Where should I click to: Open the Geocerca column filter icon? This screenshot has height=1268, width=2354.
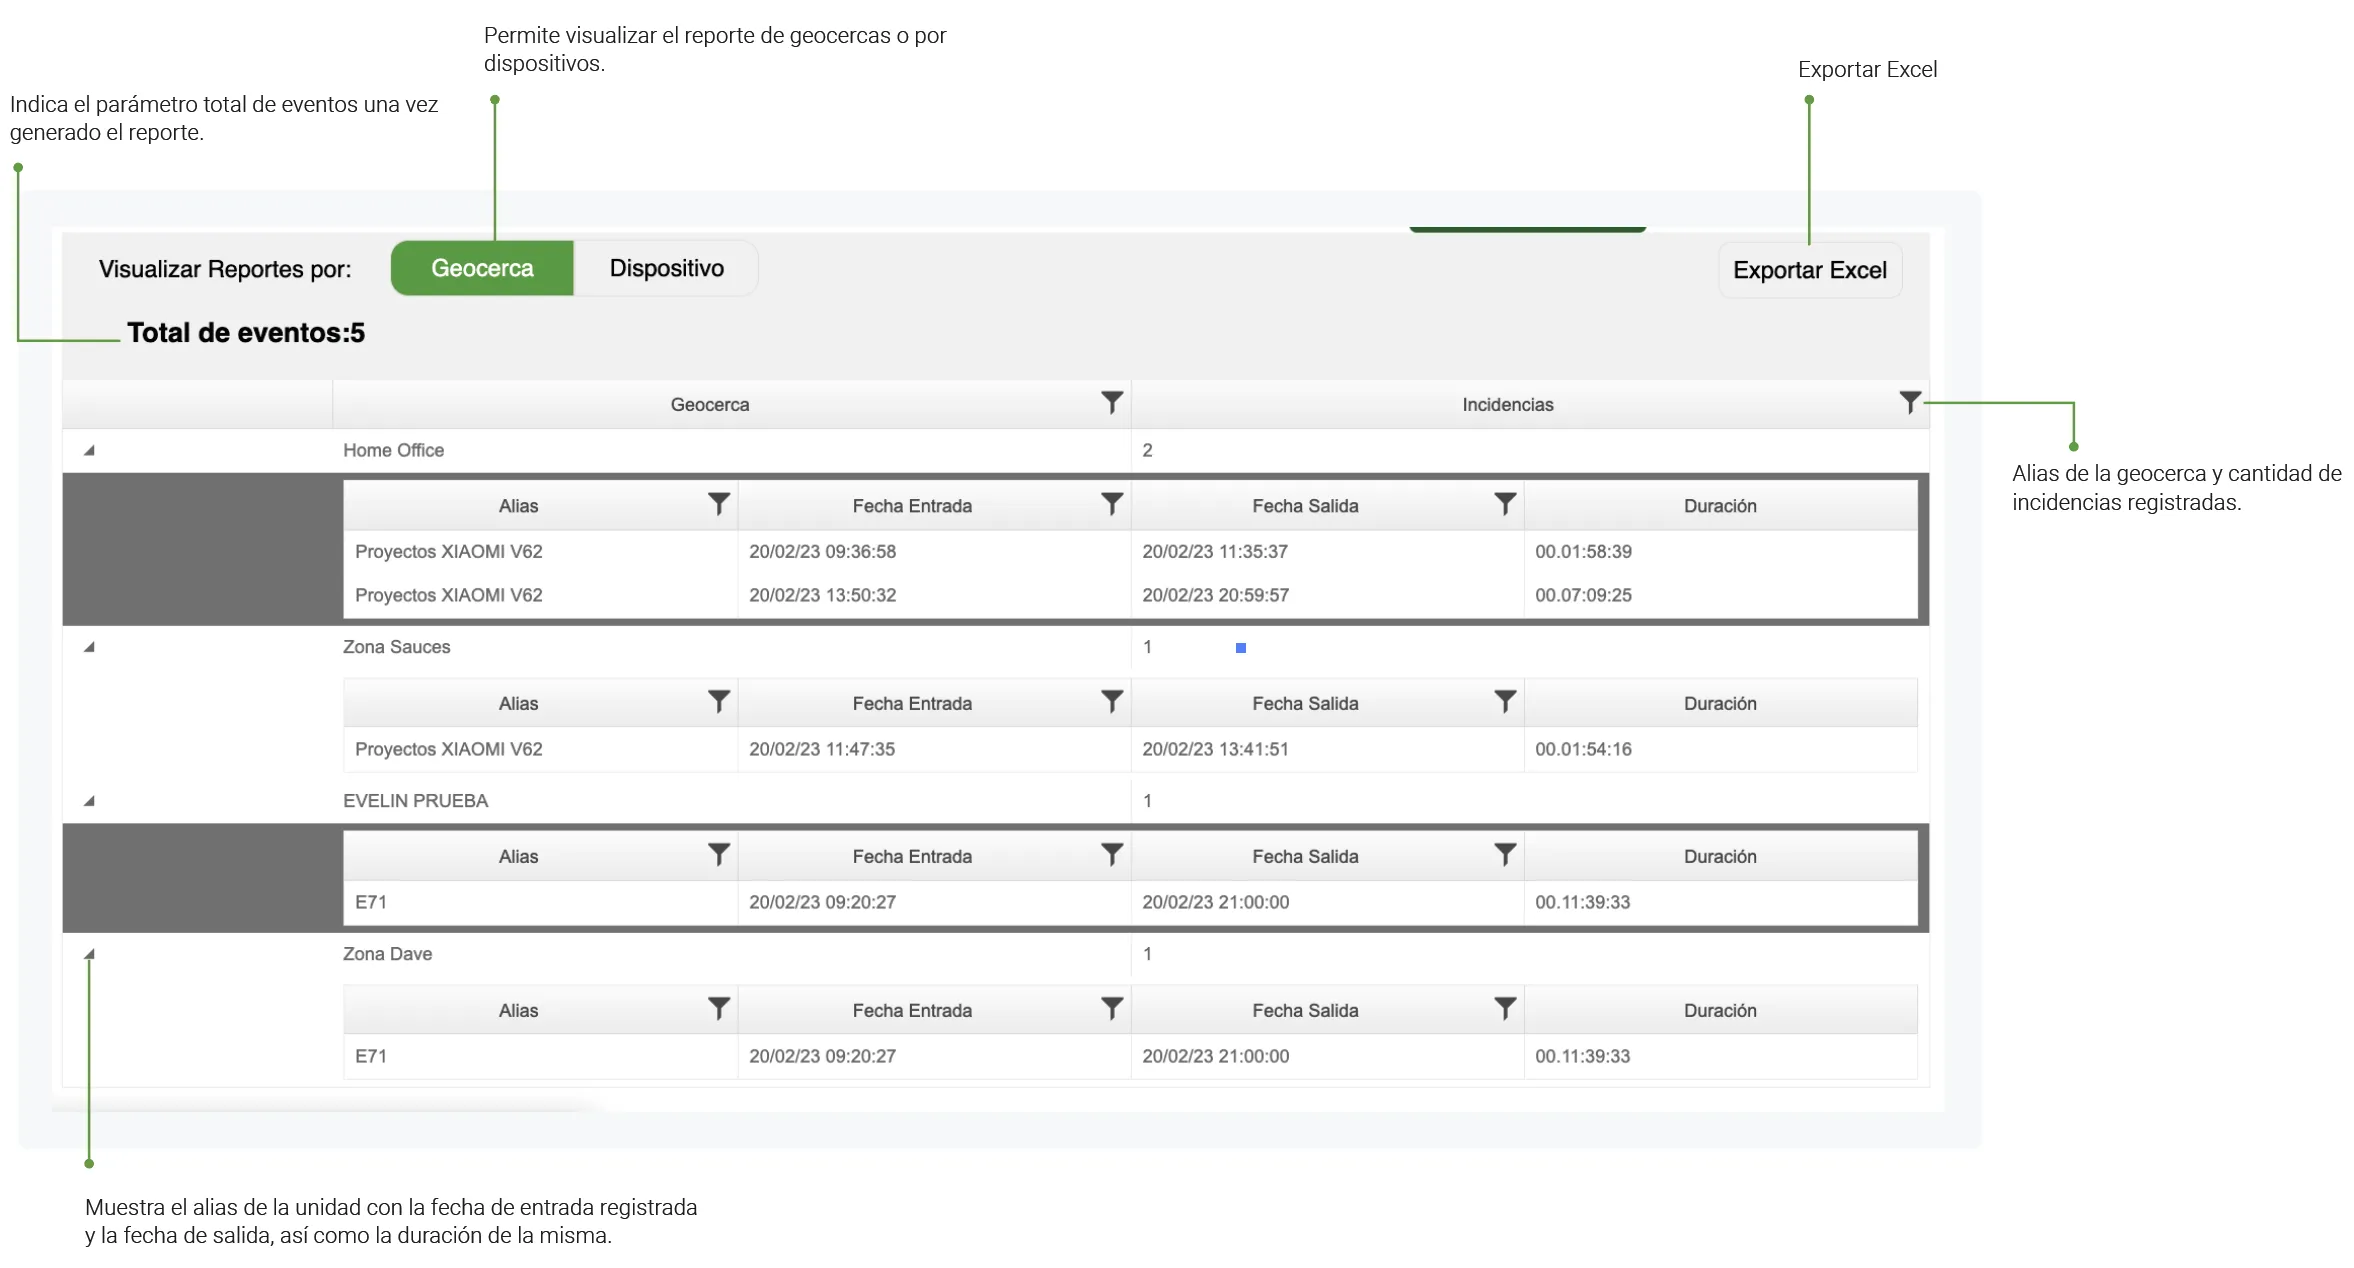click(x=1111, y=403)
